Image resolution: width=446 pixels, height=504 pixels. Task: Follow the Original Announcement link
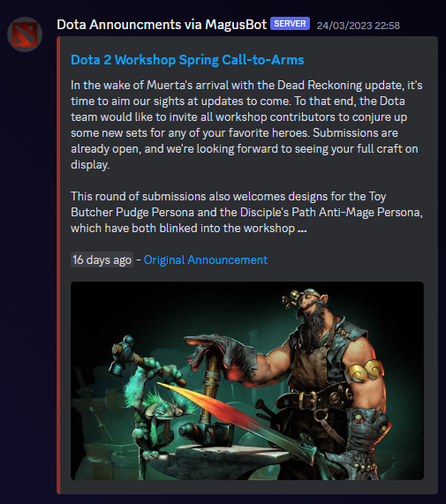pos(205,260)
